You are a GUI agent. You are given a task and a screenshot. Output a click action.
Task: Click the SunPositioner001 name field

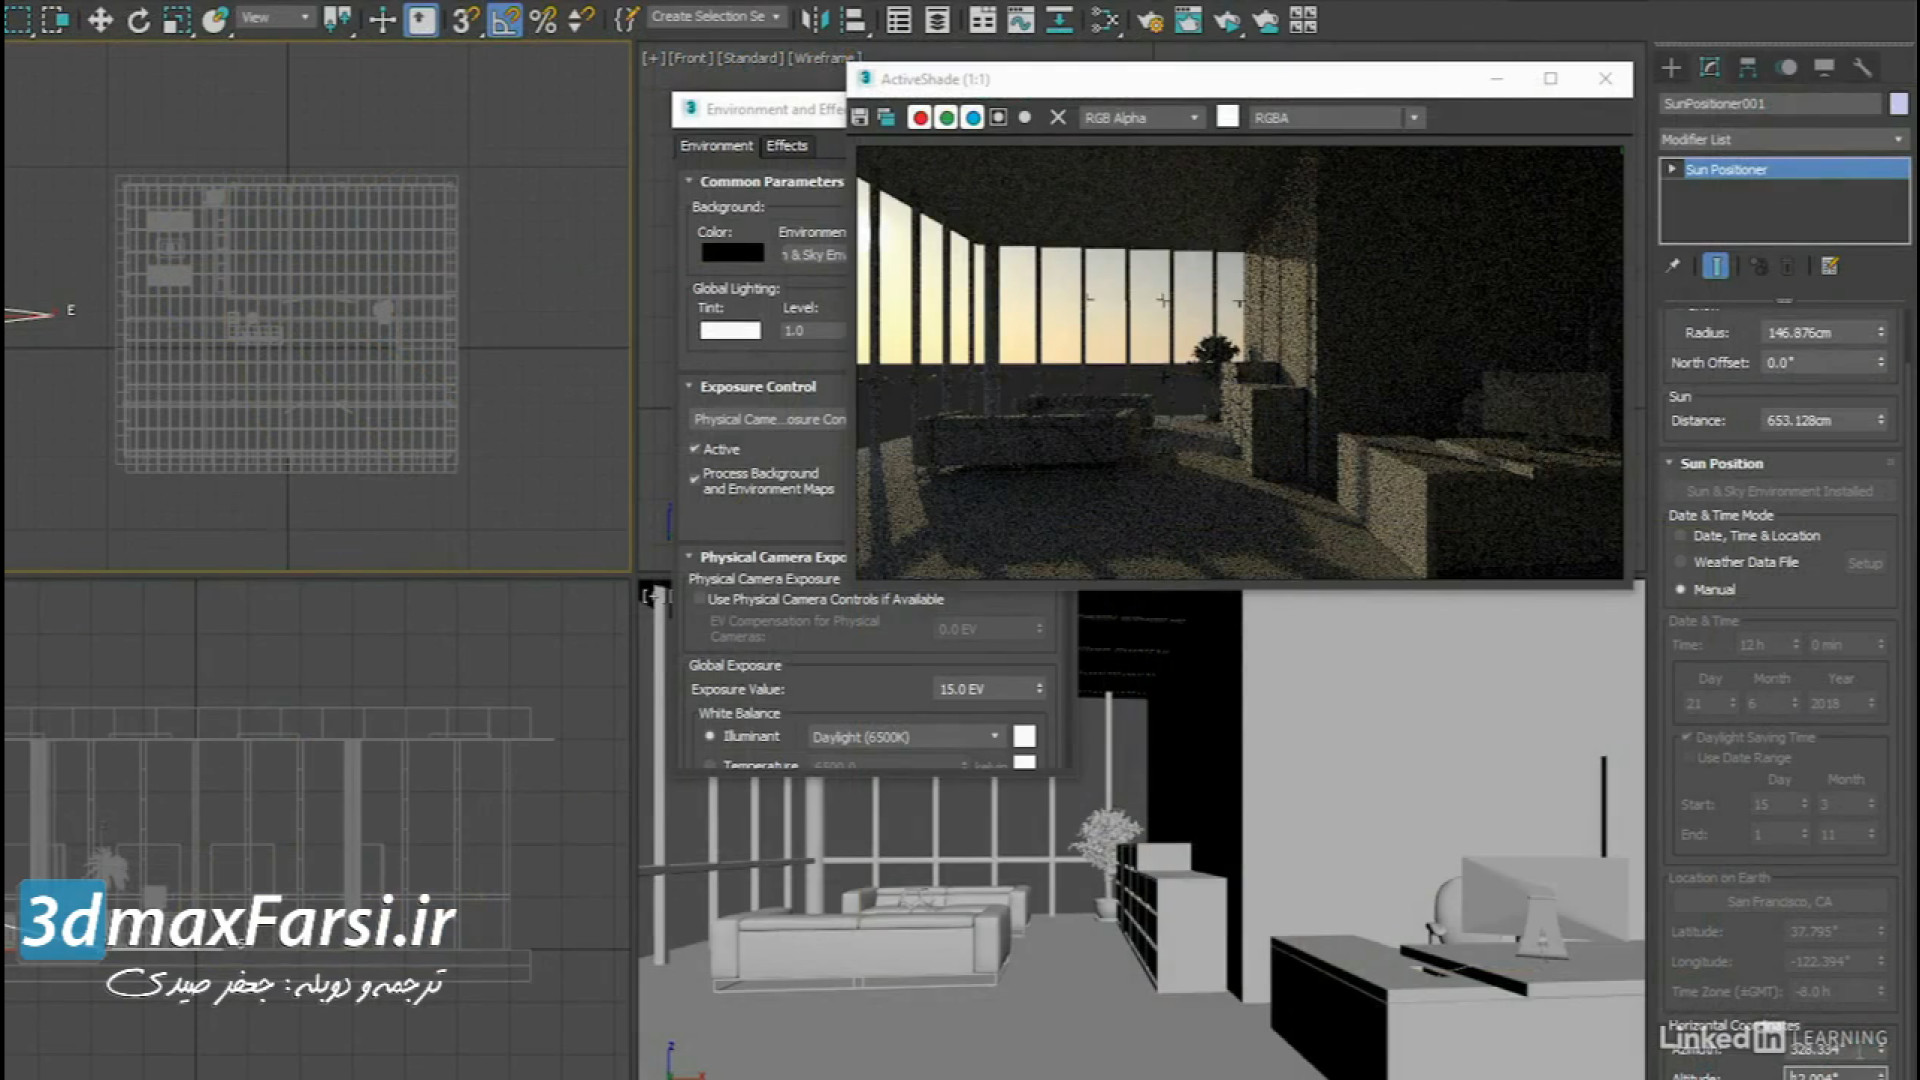(1770, 103)
